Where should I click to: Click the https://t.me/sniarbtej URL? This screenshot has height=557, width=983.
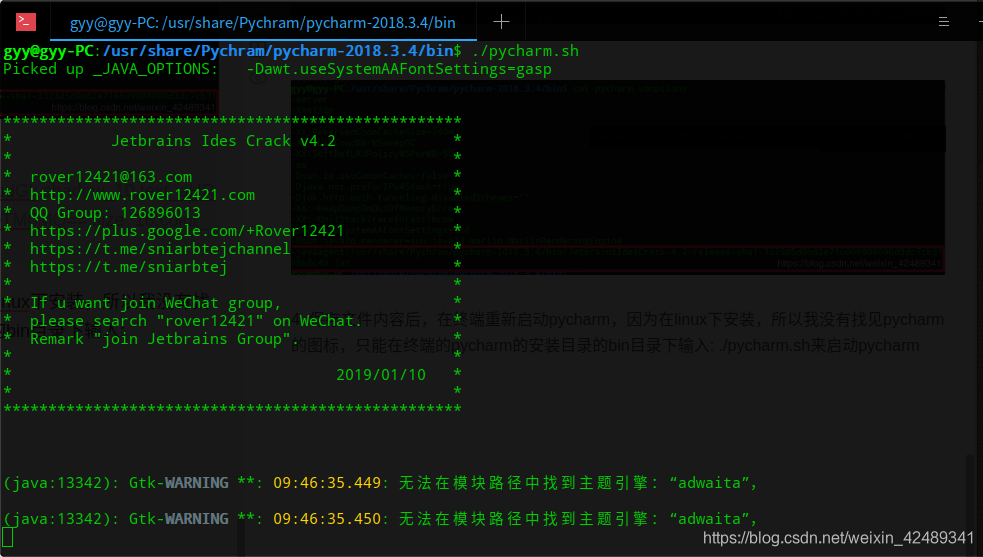tap(129, 267)
